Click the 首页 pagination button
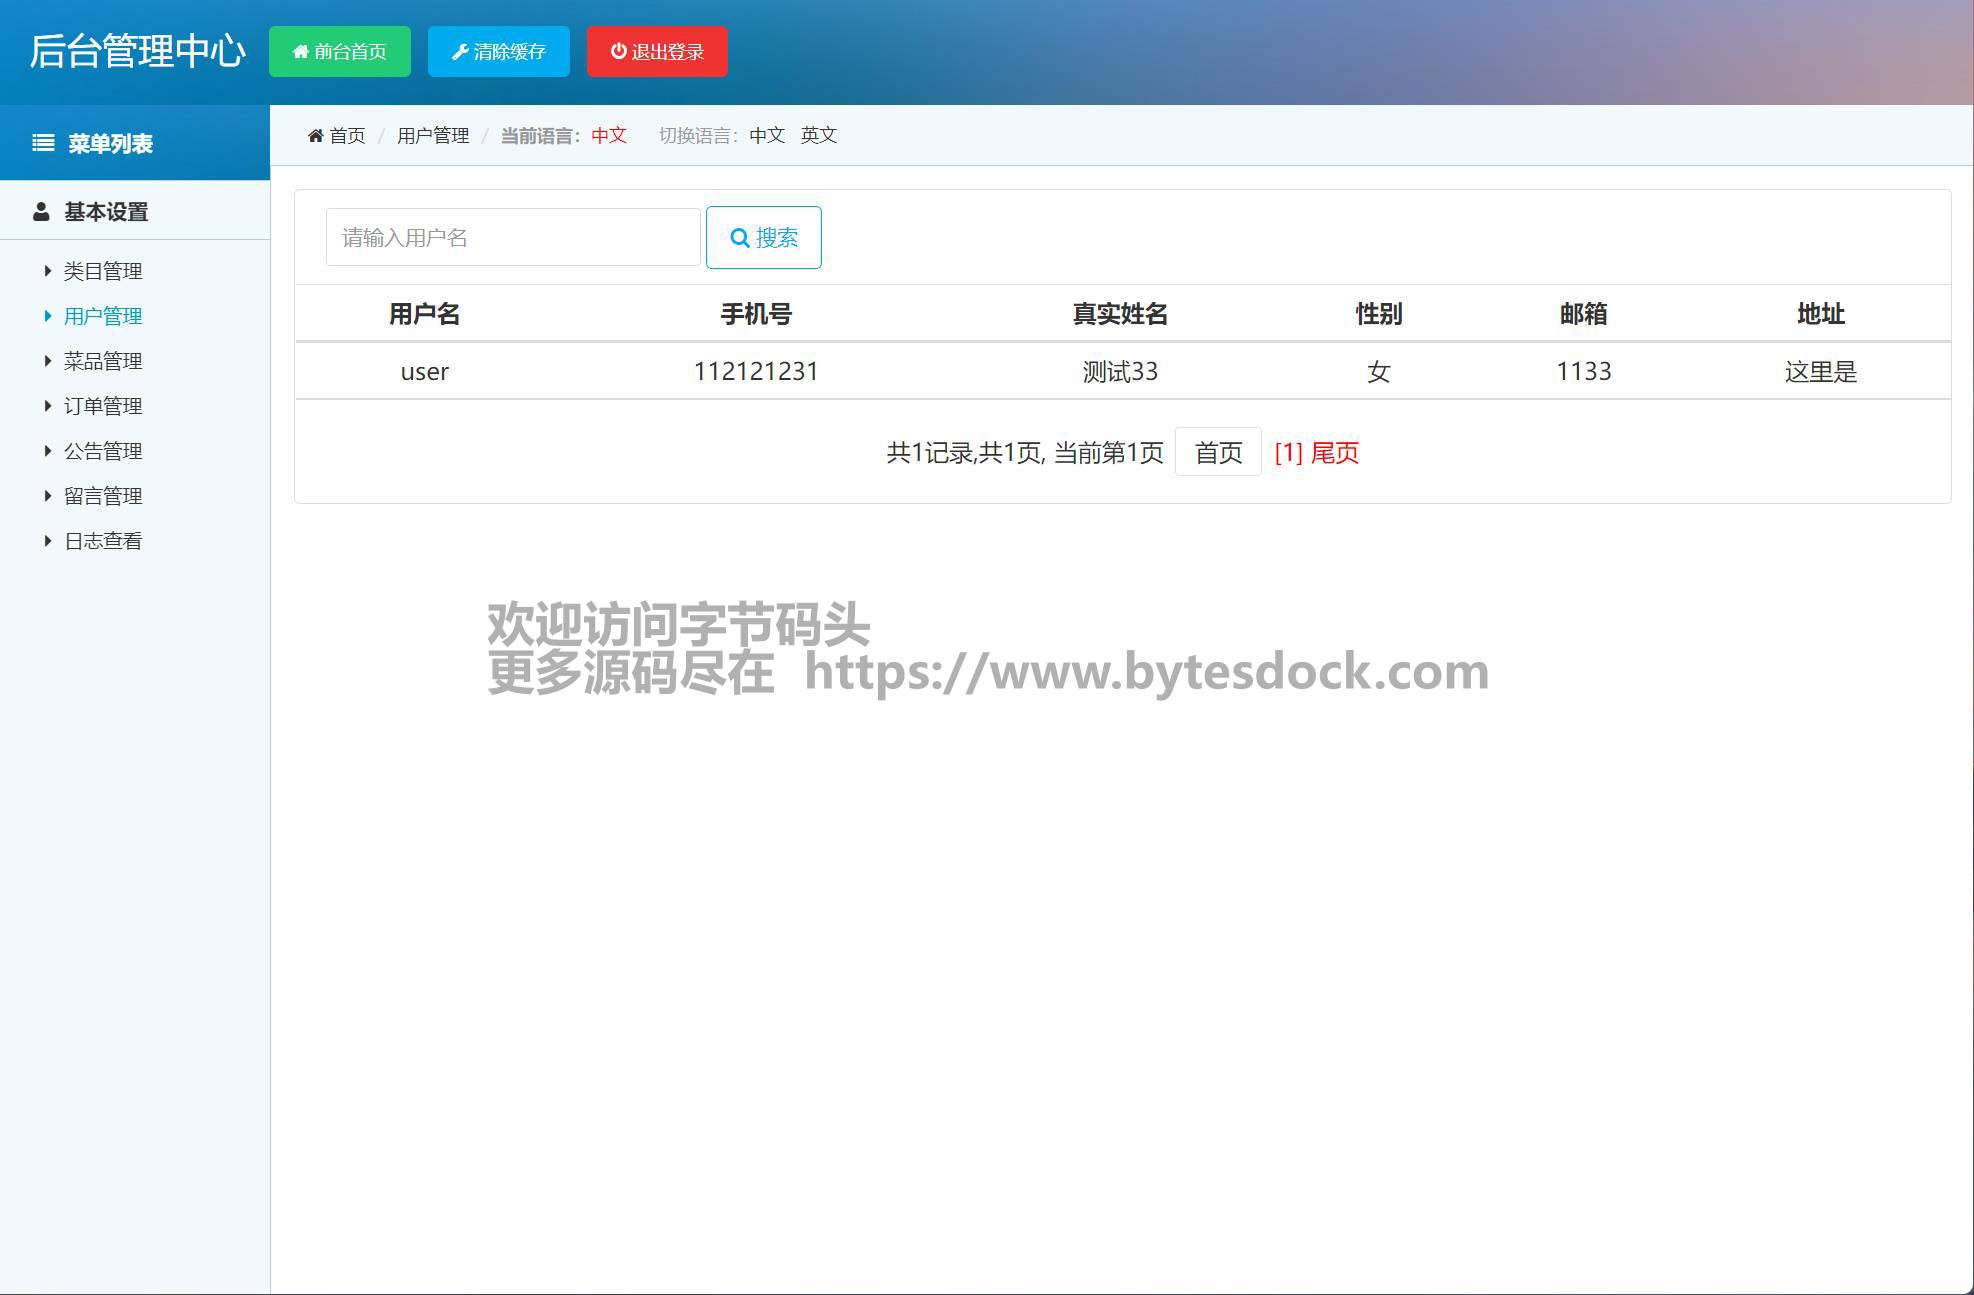The image size is (1974, 1295). coord(1218,453)
